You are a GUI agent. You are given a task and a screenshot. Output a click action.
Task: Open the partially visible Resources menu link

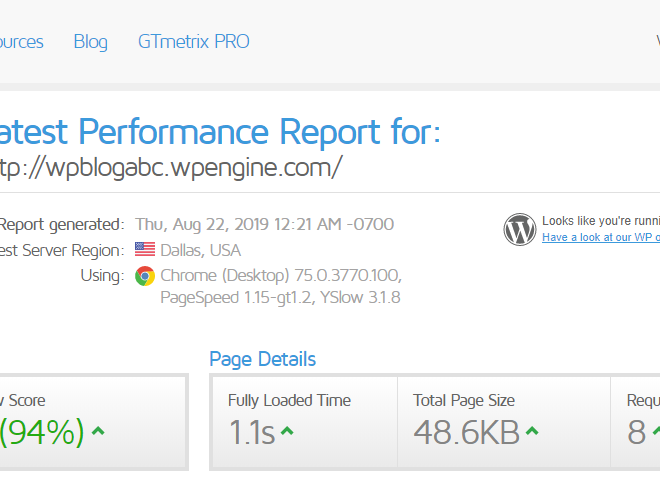coord(21,42)
